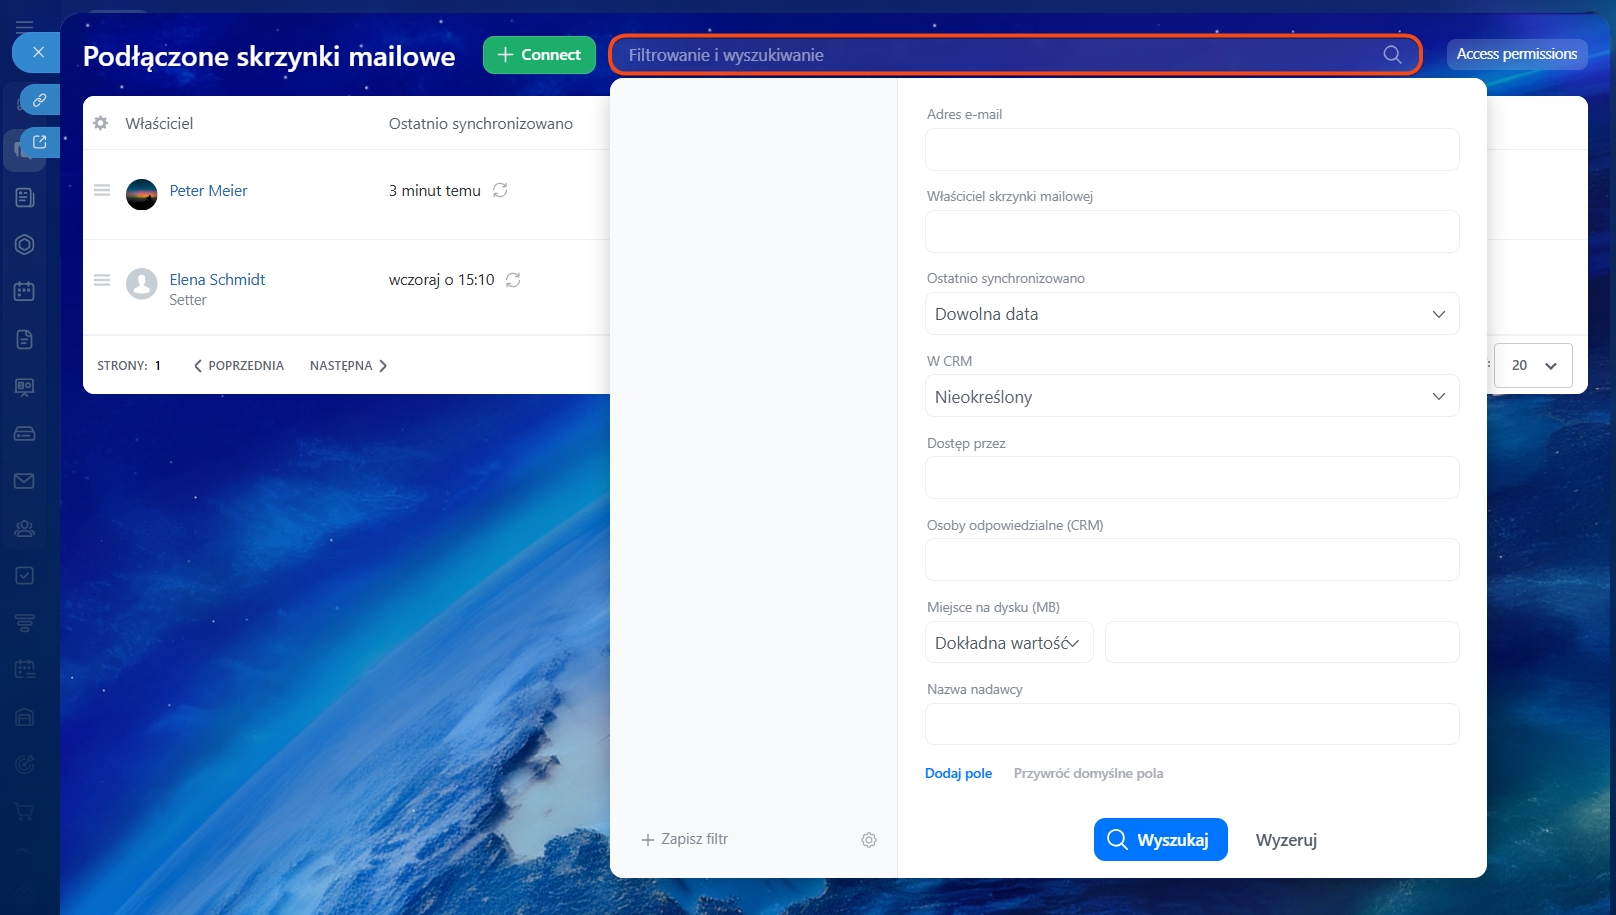Open the drive sidebar icon
1616x915 pixels.
pyautogui.click(x=25, y=434)
